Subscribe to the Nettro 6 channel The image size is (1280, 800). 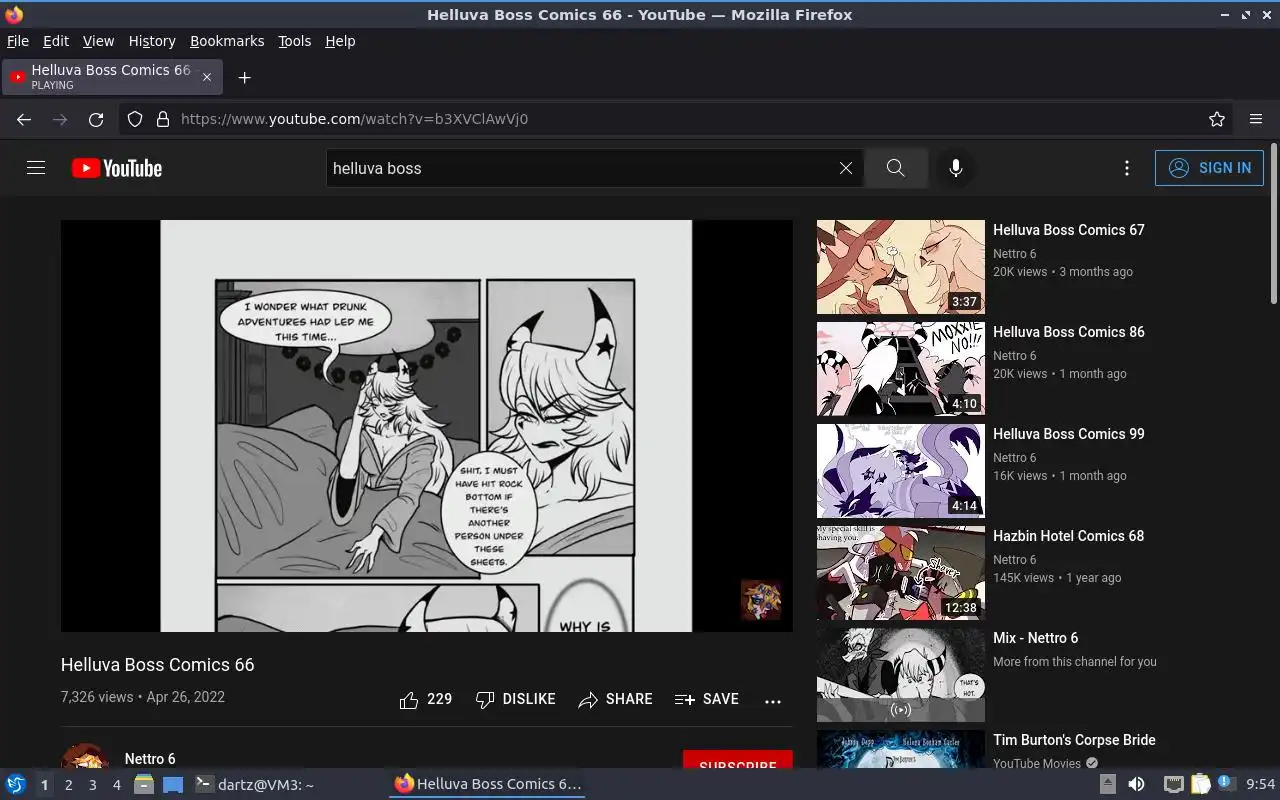coord(738,760)
